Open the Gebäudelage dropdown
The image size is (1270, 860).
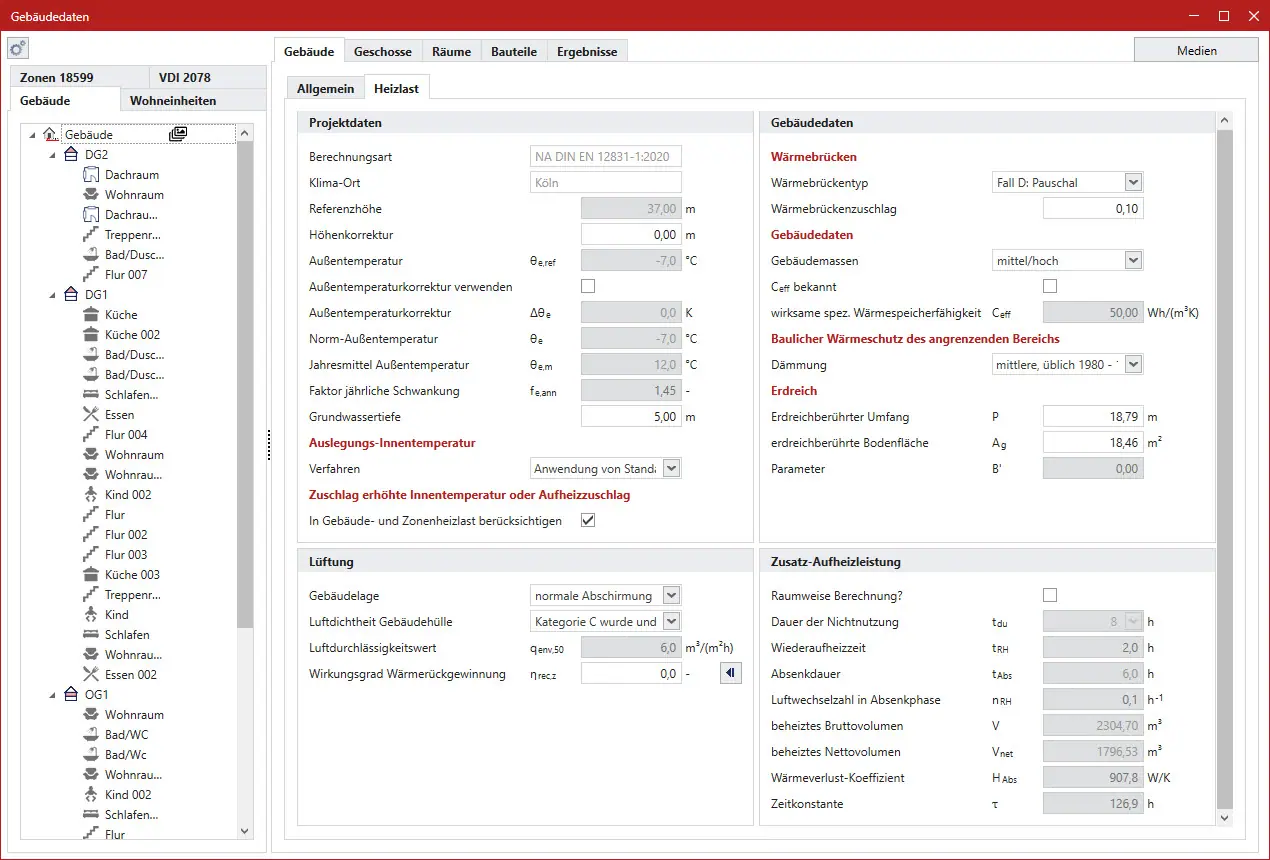670,596
